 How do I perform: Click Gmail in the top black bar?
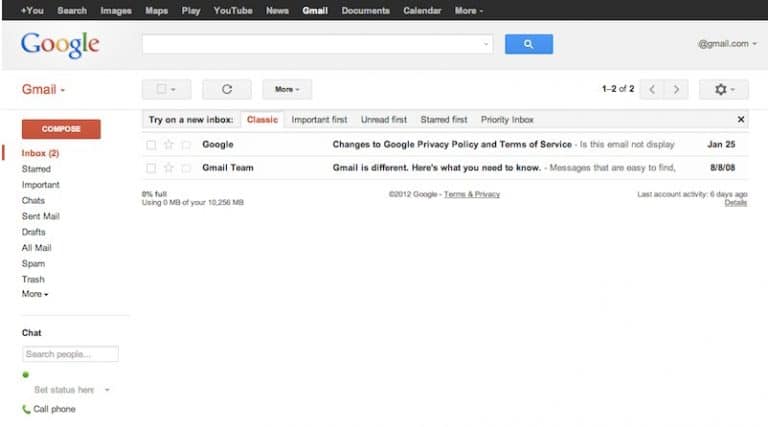315,10
